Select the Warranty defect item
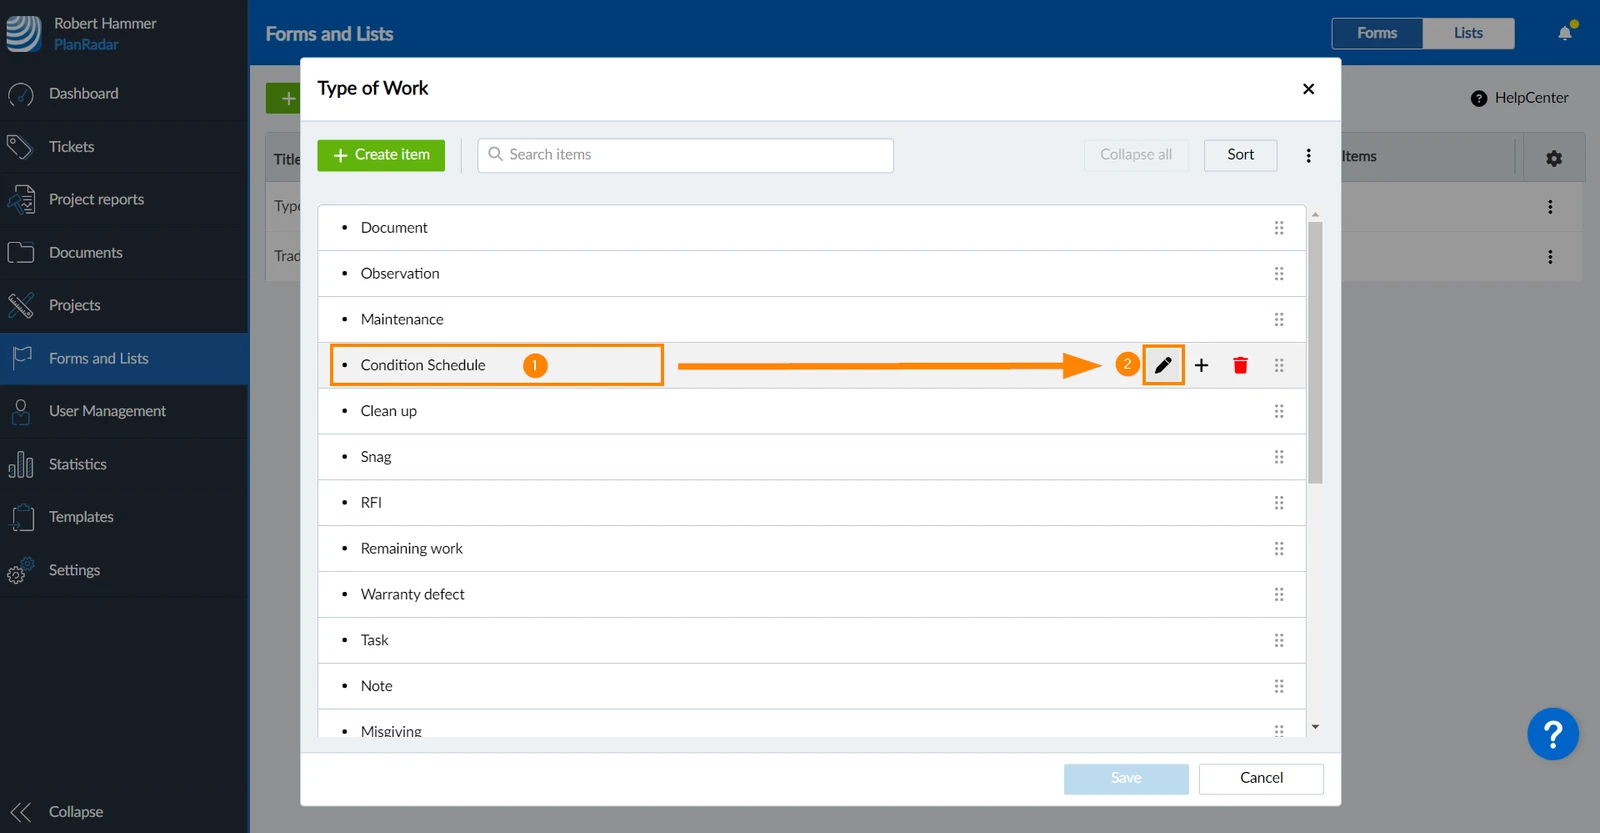 (x=811, y=595)
